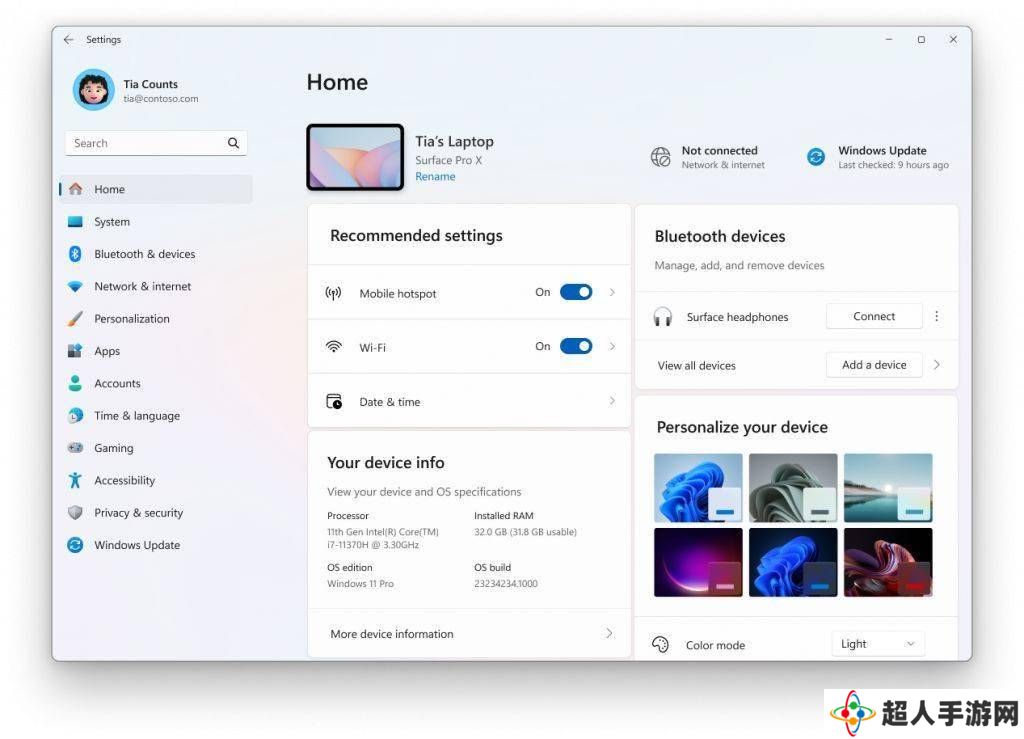The image size is (1024, 739).
Task: Click the Time & language globe icon
Action: click(x=76, y=416)
